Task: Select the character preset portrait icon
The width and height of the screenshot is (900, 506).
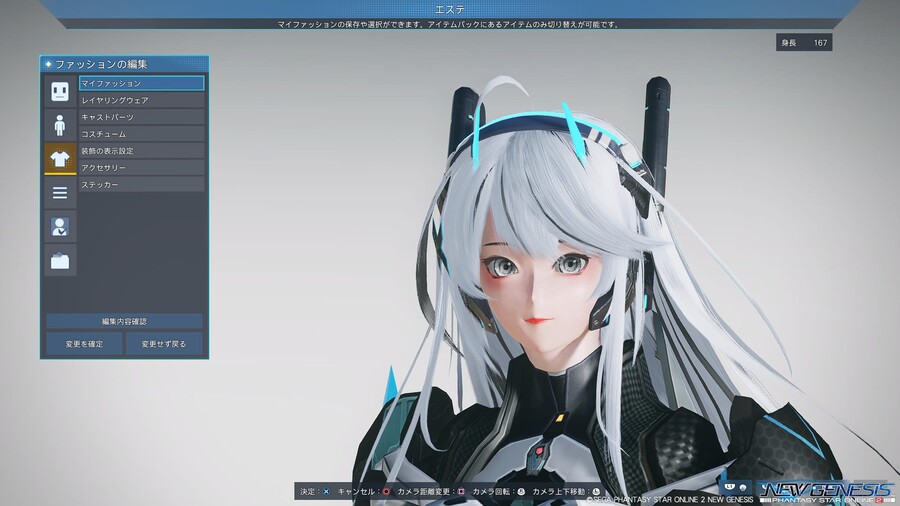Action: click(60, 227)
